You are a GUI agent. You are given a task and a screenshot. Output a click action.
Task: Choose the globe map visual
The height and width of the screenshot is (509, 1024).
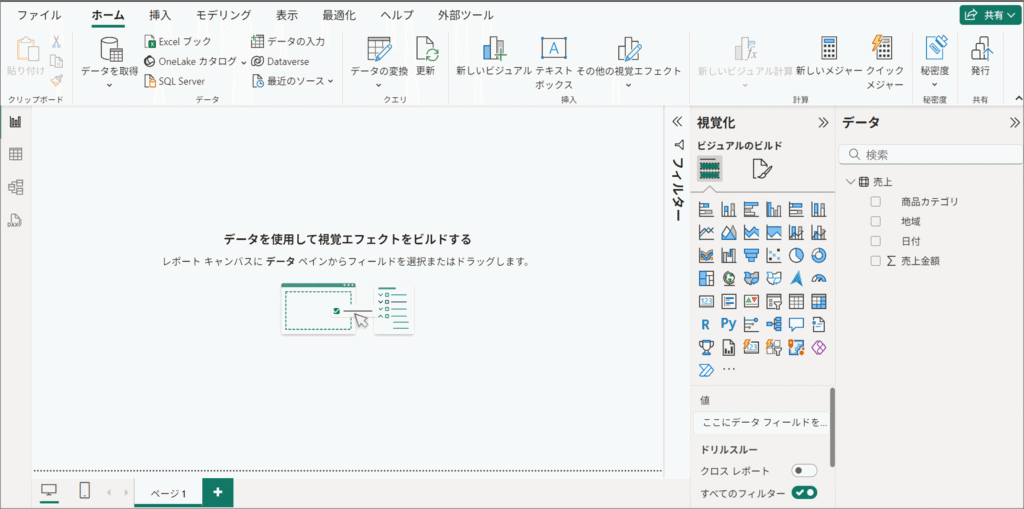click(728, 278)
